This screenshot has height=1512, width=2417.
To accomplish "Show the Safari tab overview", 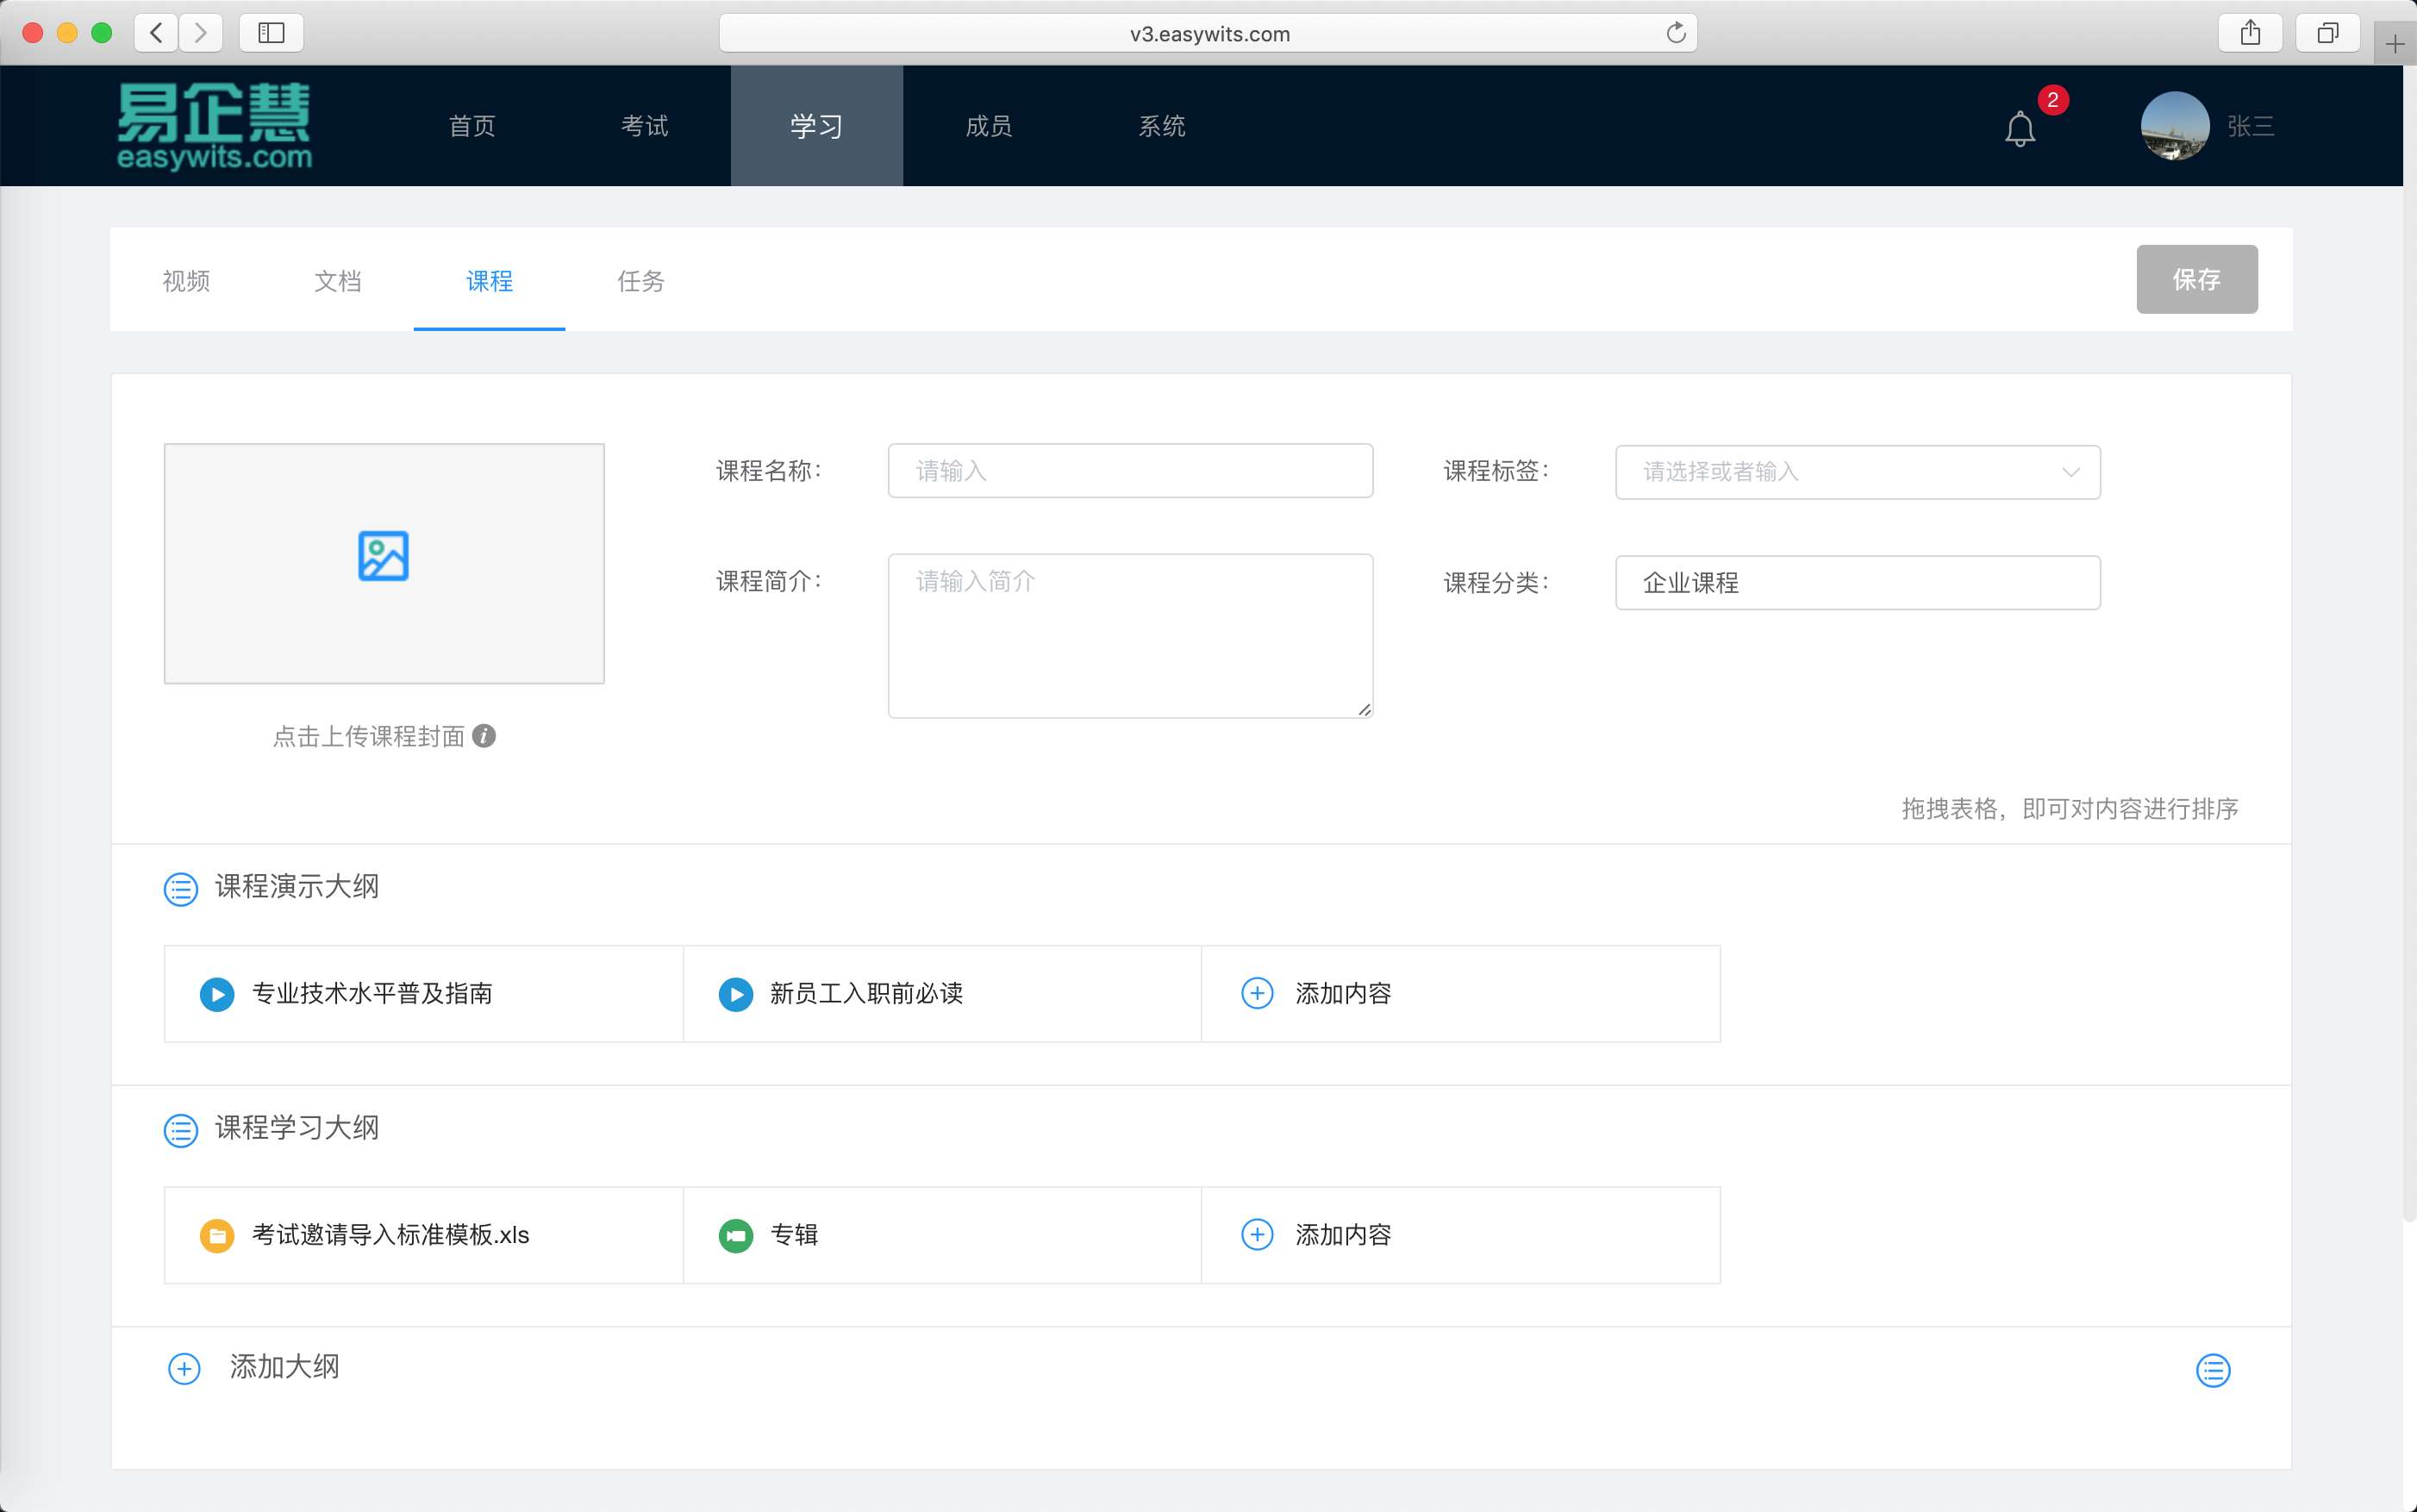I will click(2328, 33).
